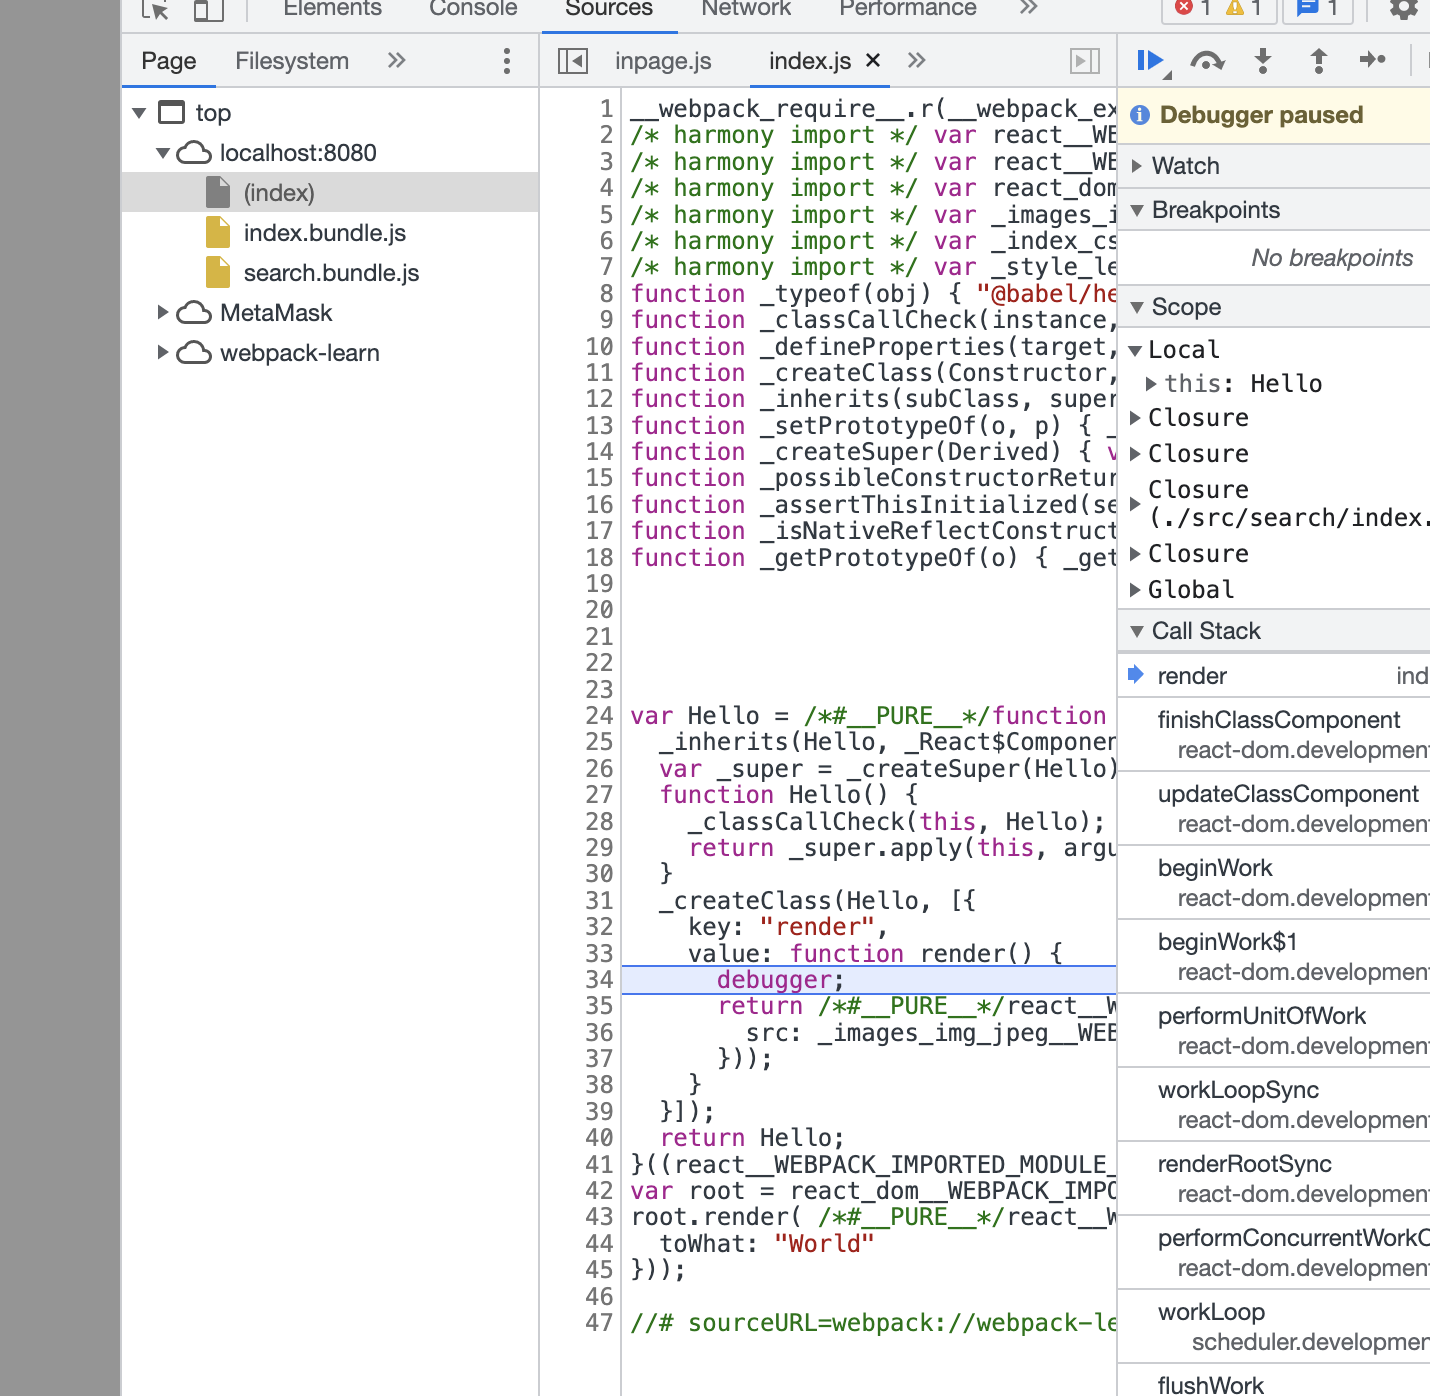Expand the MetaMask tree node
Image resolution: width=1430 pixels, height=1396 pixels.
[x=163, y=313]
